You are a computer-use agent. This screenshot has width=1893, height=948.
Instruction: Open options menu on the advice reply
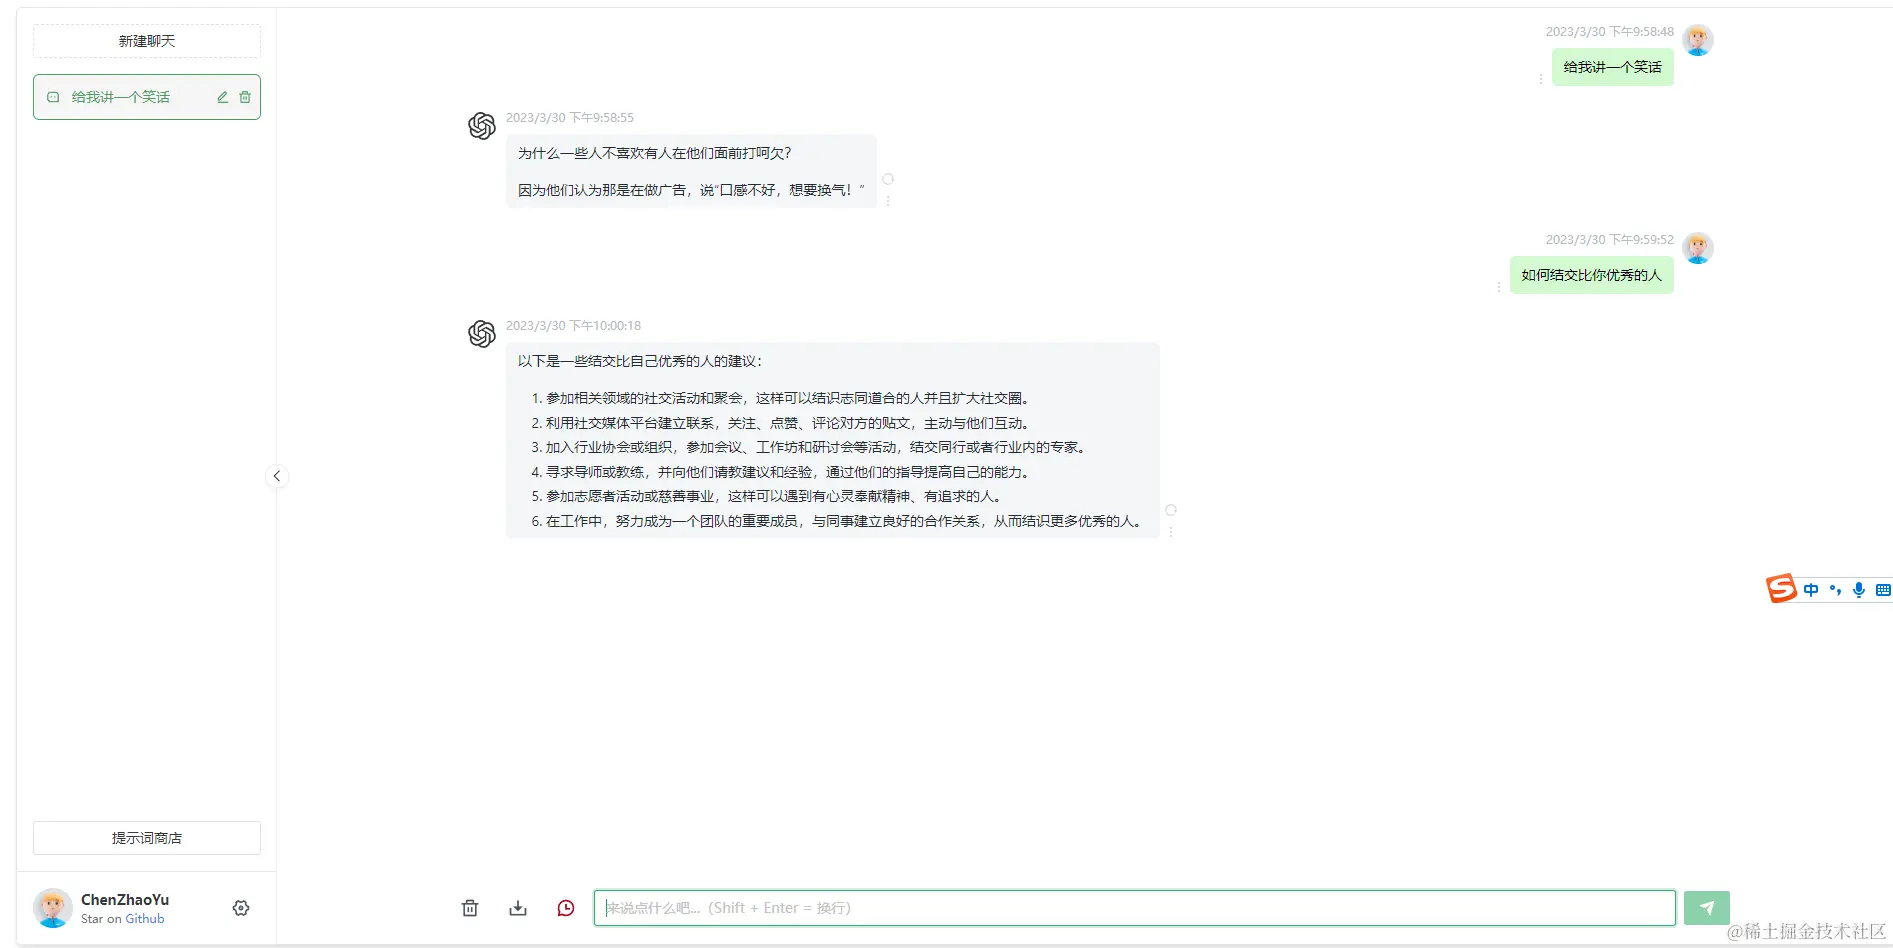(1171, 530)
